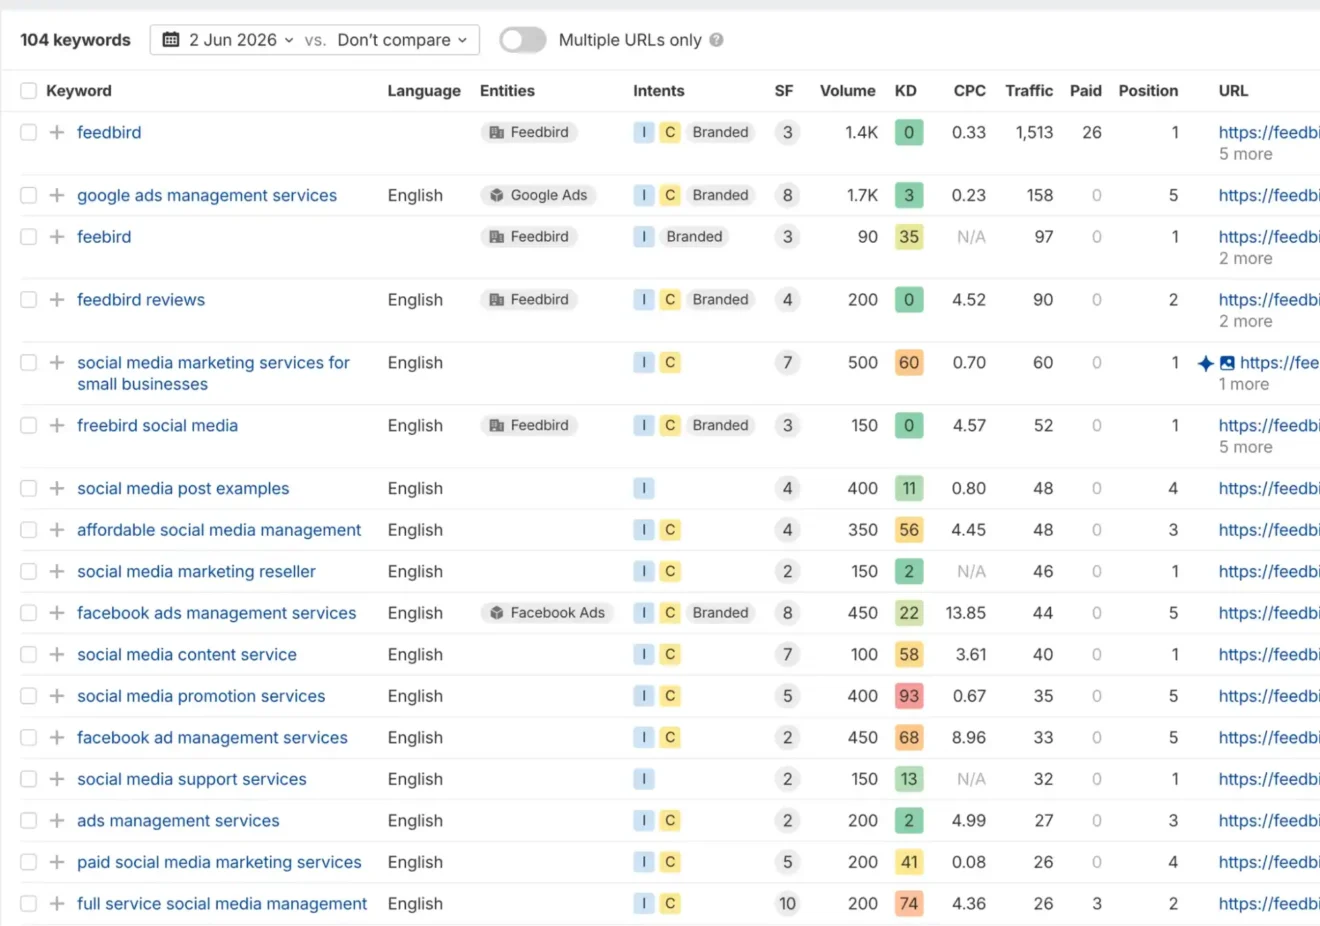1320x926 pixels.
Task: Sort by the Traffic column header
Action: pyautogui.click(x=1028, y=91)
